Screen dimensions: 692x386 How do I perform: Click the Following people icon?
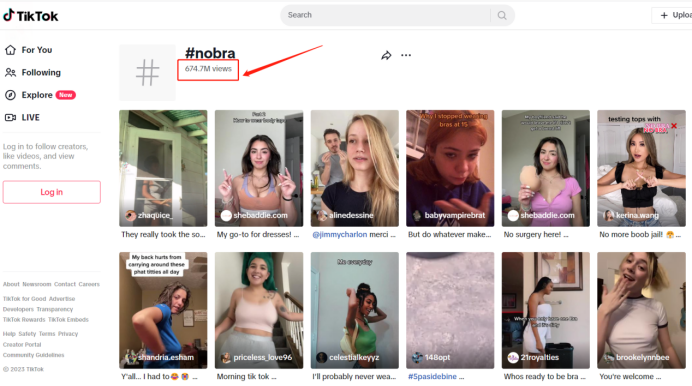[x=10, y=72]
